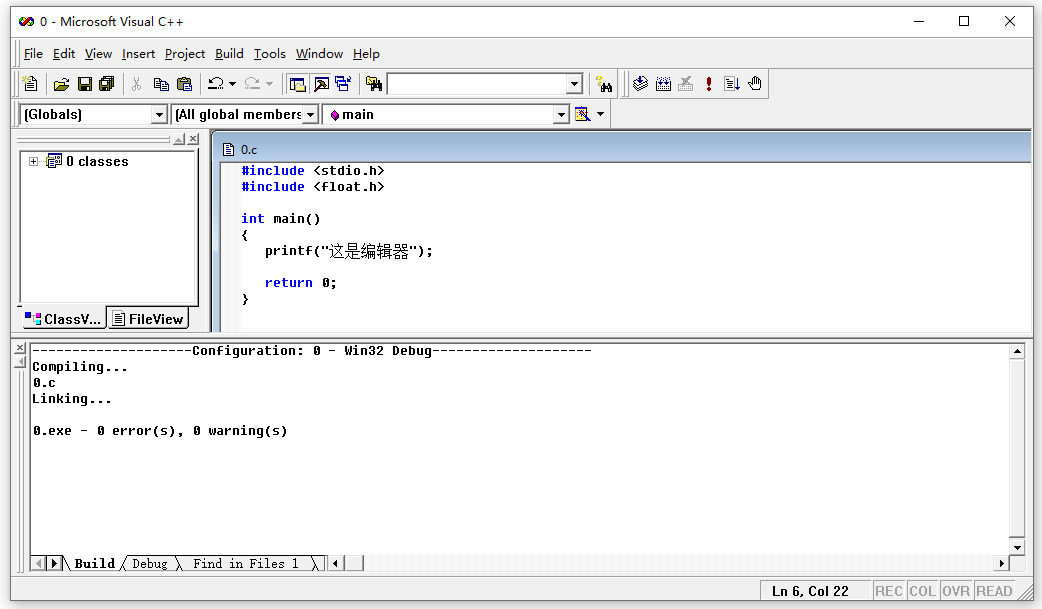The image size is (1042, 609).
Task: Expand the workspace panel docking arrow
Action: point(179,139)
